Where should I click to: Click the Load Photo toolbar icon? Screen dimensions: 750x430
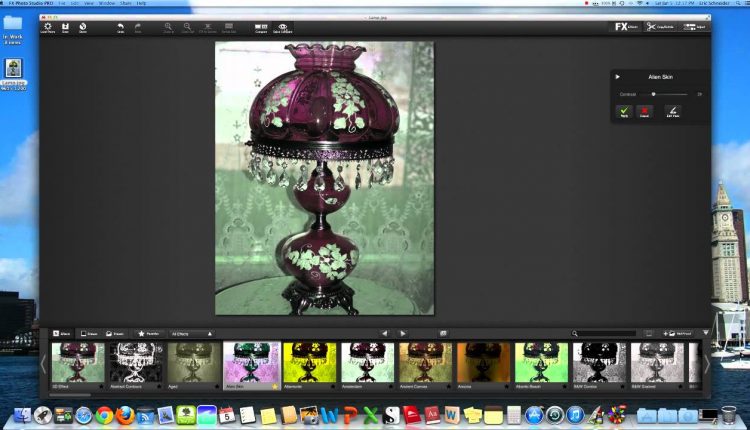point(48,28)
